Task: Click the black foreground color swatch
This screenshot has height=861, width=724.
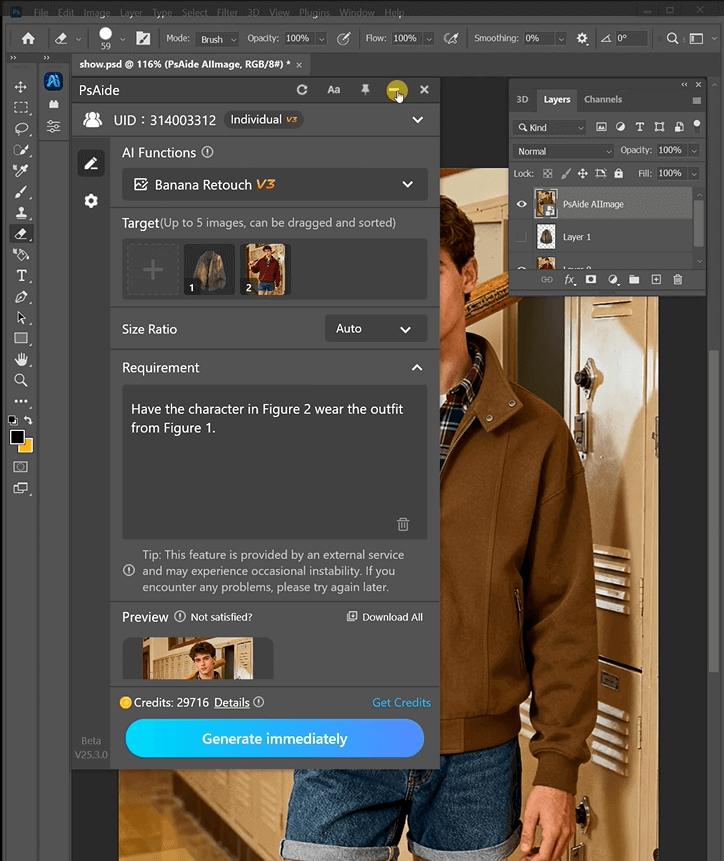Action: pyautogui.click(x=17, y=438)
